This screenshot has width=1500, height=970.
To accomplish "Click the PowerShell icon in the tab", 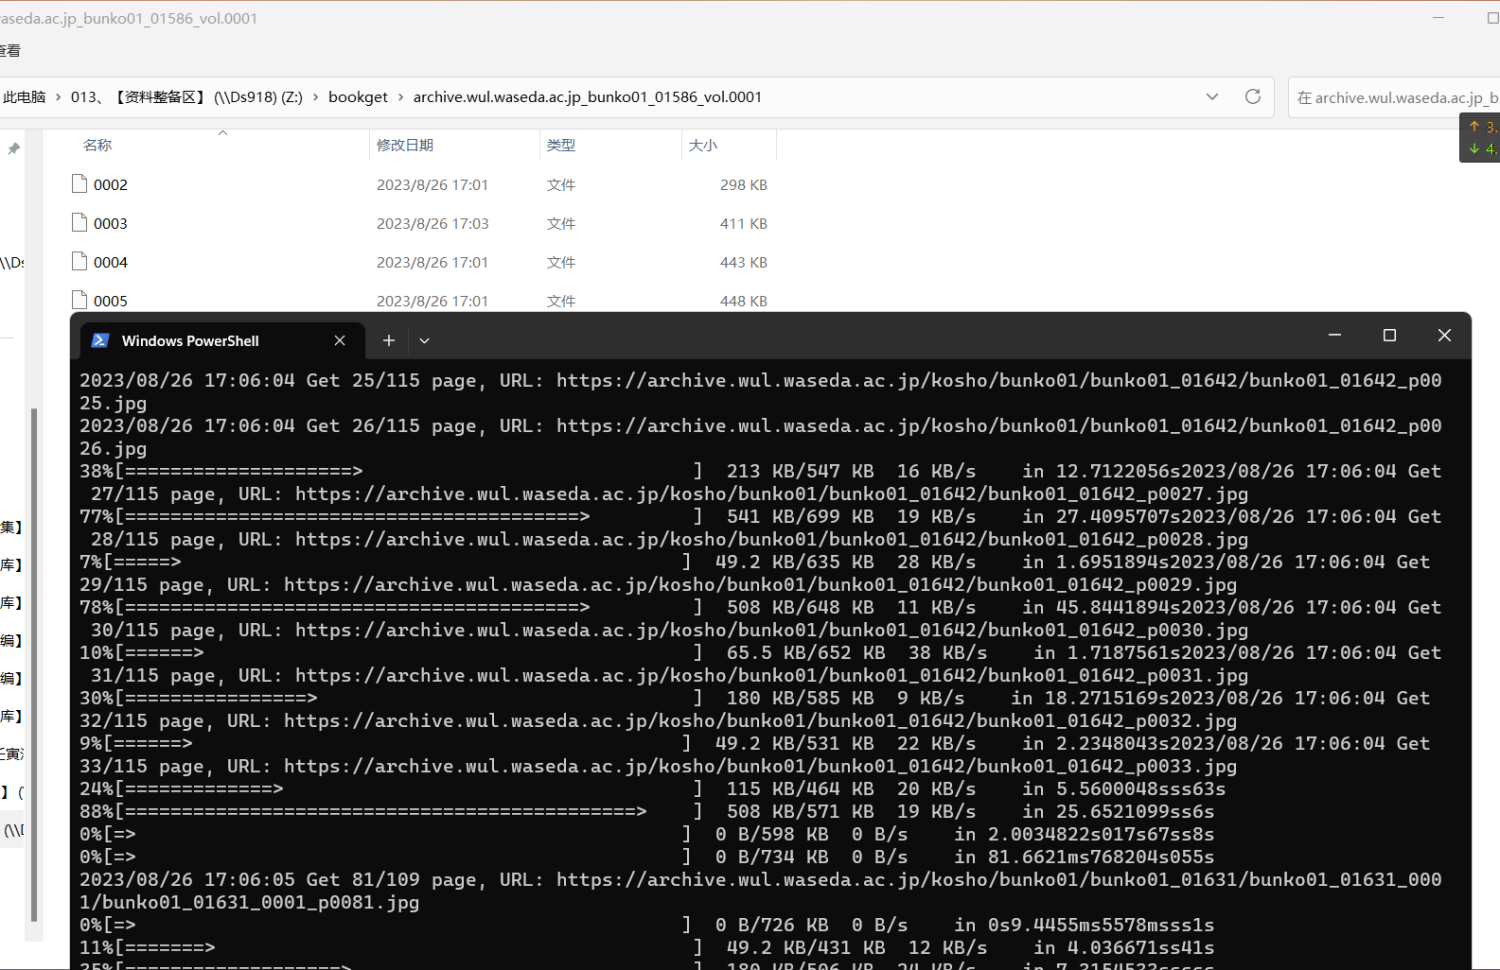I will (x=100, y=341).
